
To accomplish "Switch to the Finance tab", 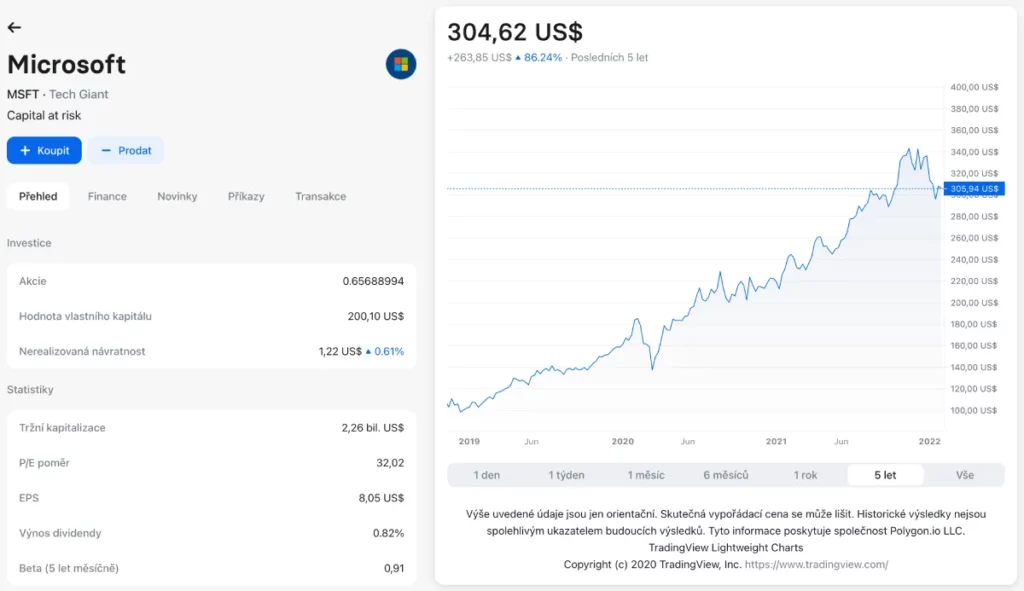I will 107,196.
